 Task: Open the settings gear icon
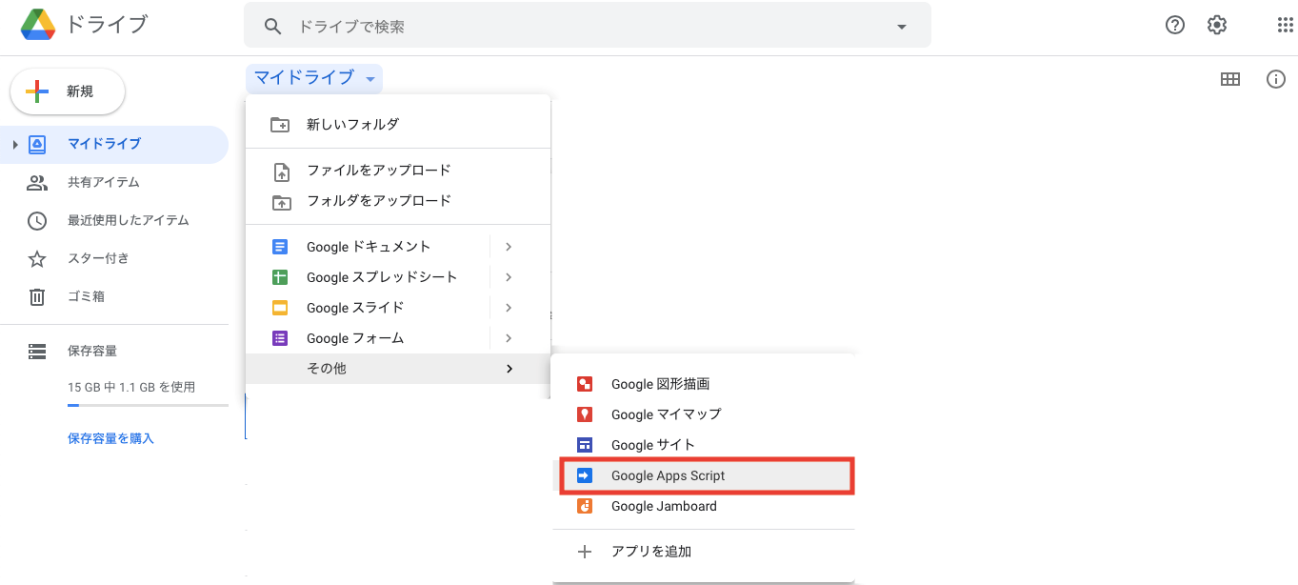(1217, 26)
